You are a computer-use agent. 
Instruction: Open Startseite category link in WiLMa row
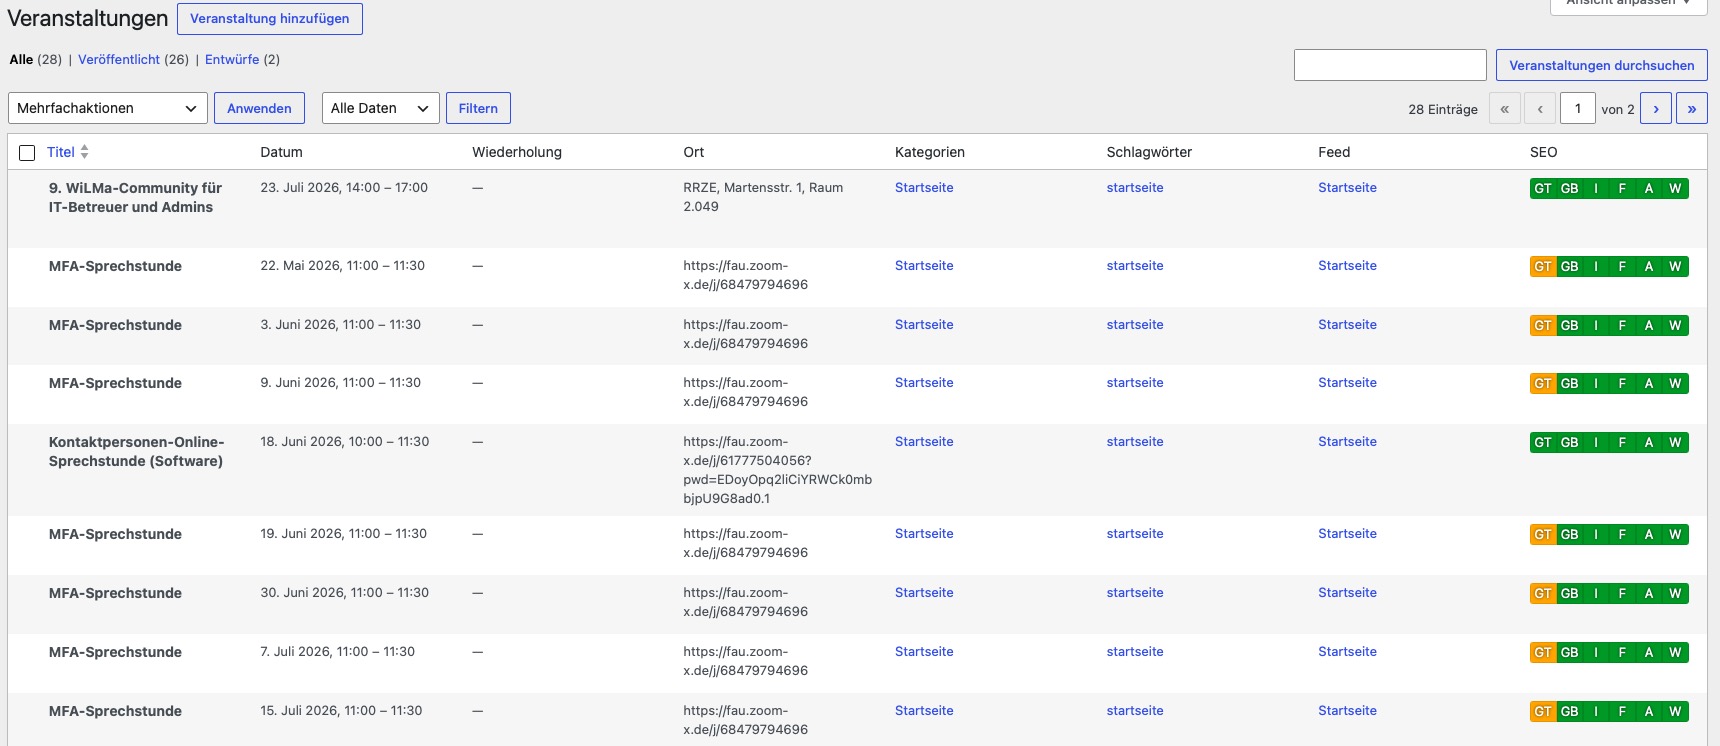(924, 188)
